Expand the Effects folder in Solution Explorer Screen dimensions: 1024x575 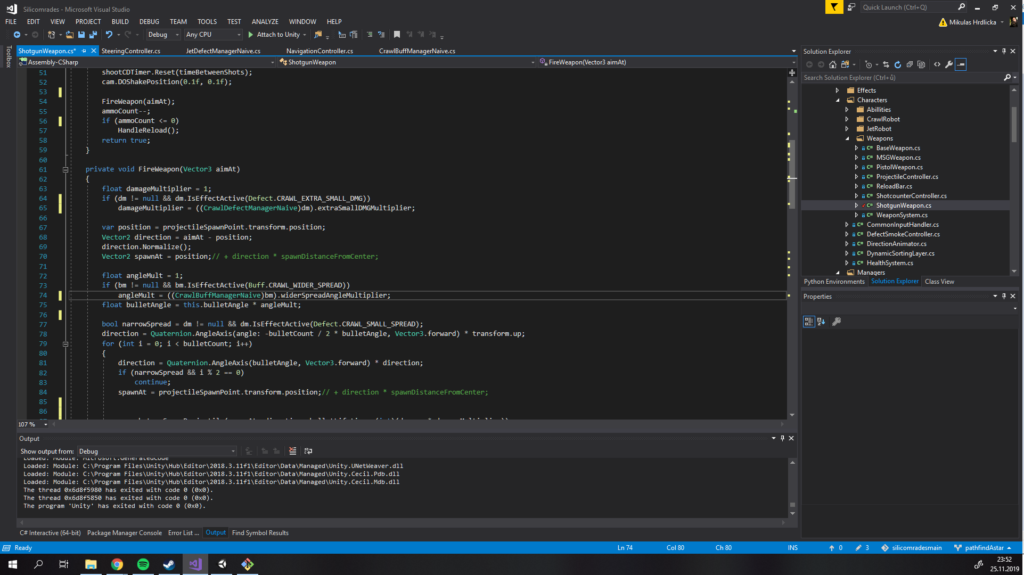(x=837, y=90)
